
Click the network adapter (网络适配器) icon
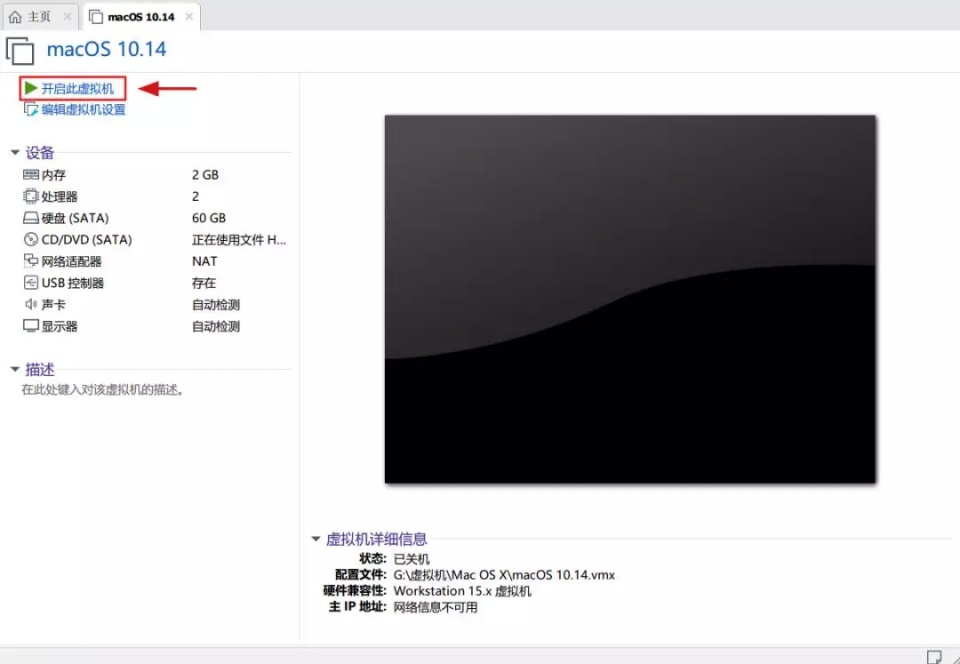click(31, 261)
